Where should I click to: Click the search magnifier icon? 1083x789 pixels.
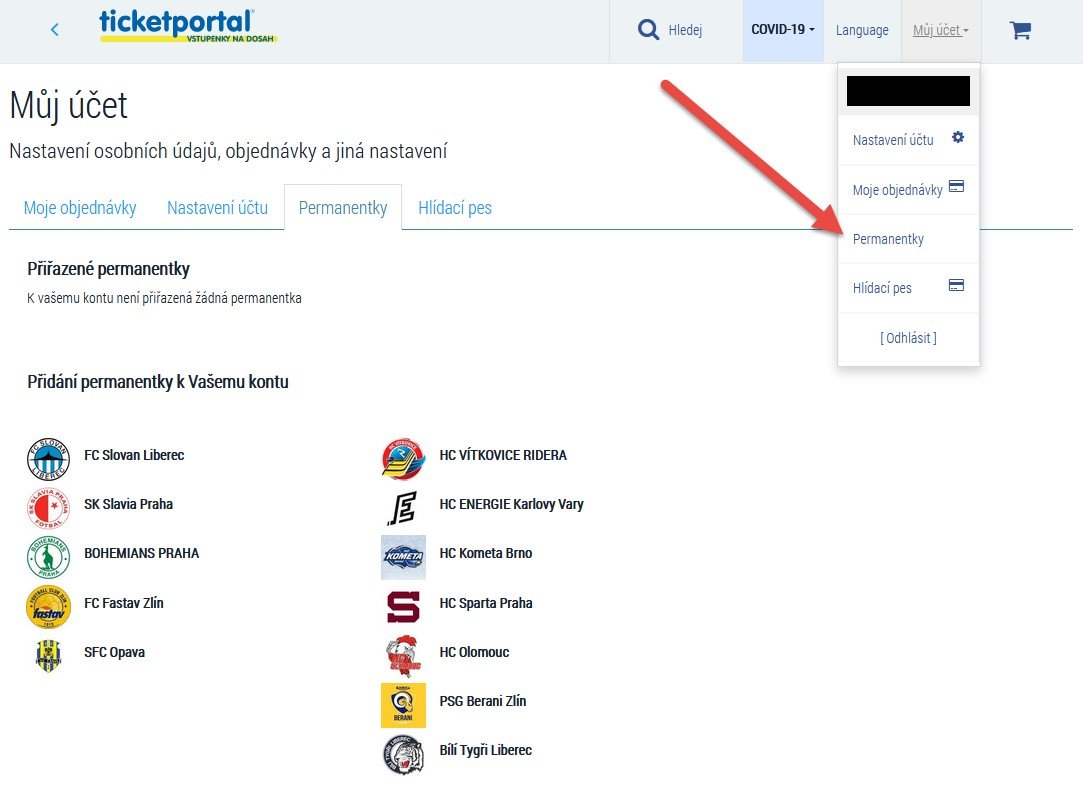[x=648, y=30]
